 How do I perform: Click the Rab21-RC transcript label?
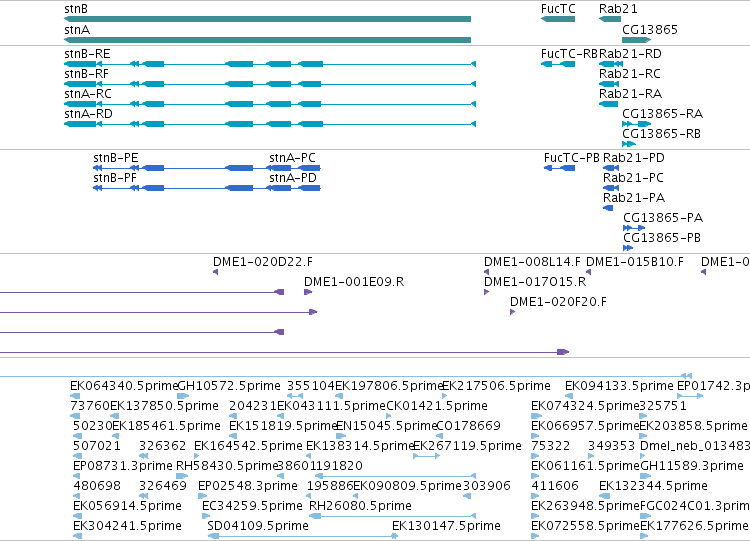click(629, 74)
